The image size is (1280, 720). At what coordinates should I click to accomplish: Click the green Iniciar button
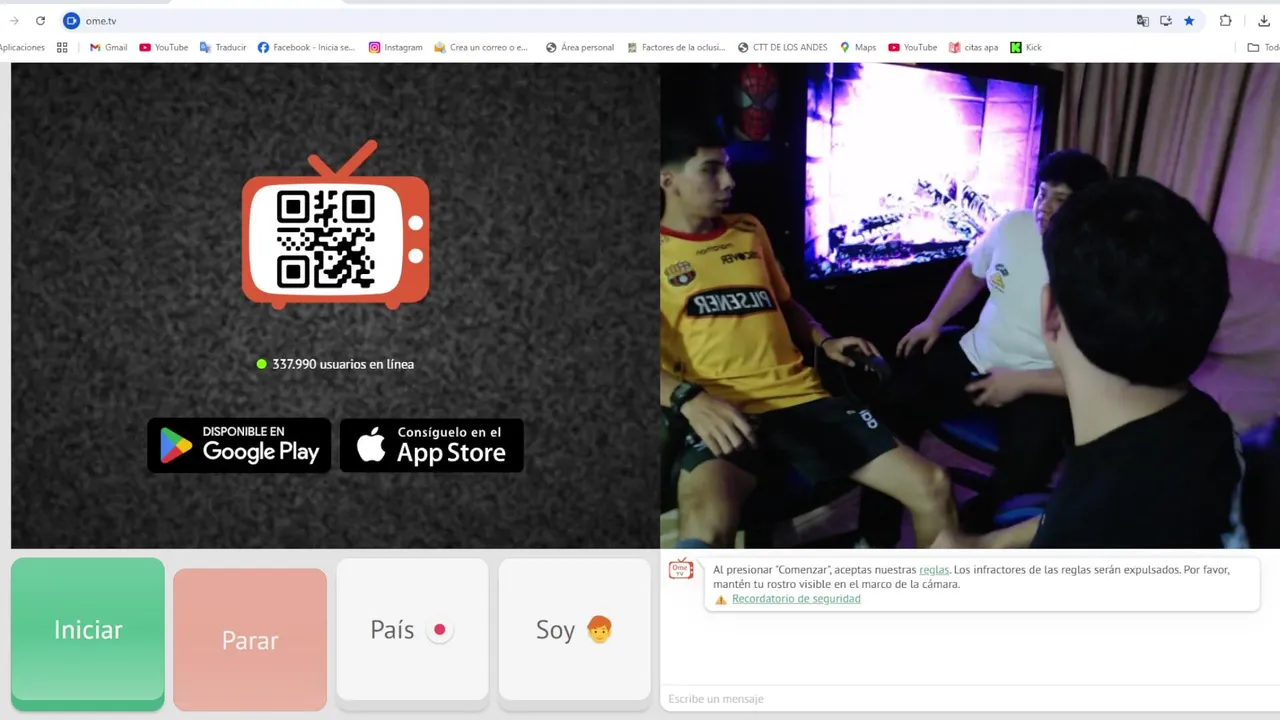pyautogui.click(x=88, y=630)
